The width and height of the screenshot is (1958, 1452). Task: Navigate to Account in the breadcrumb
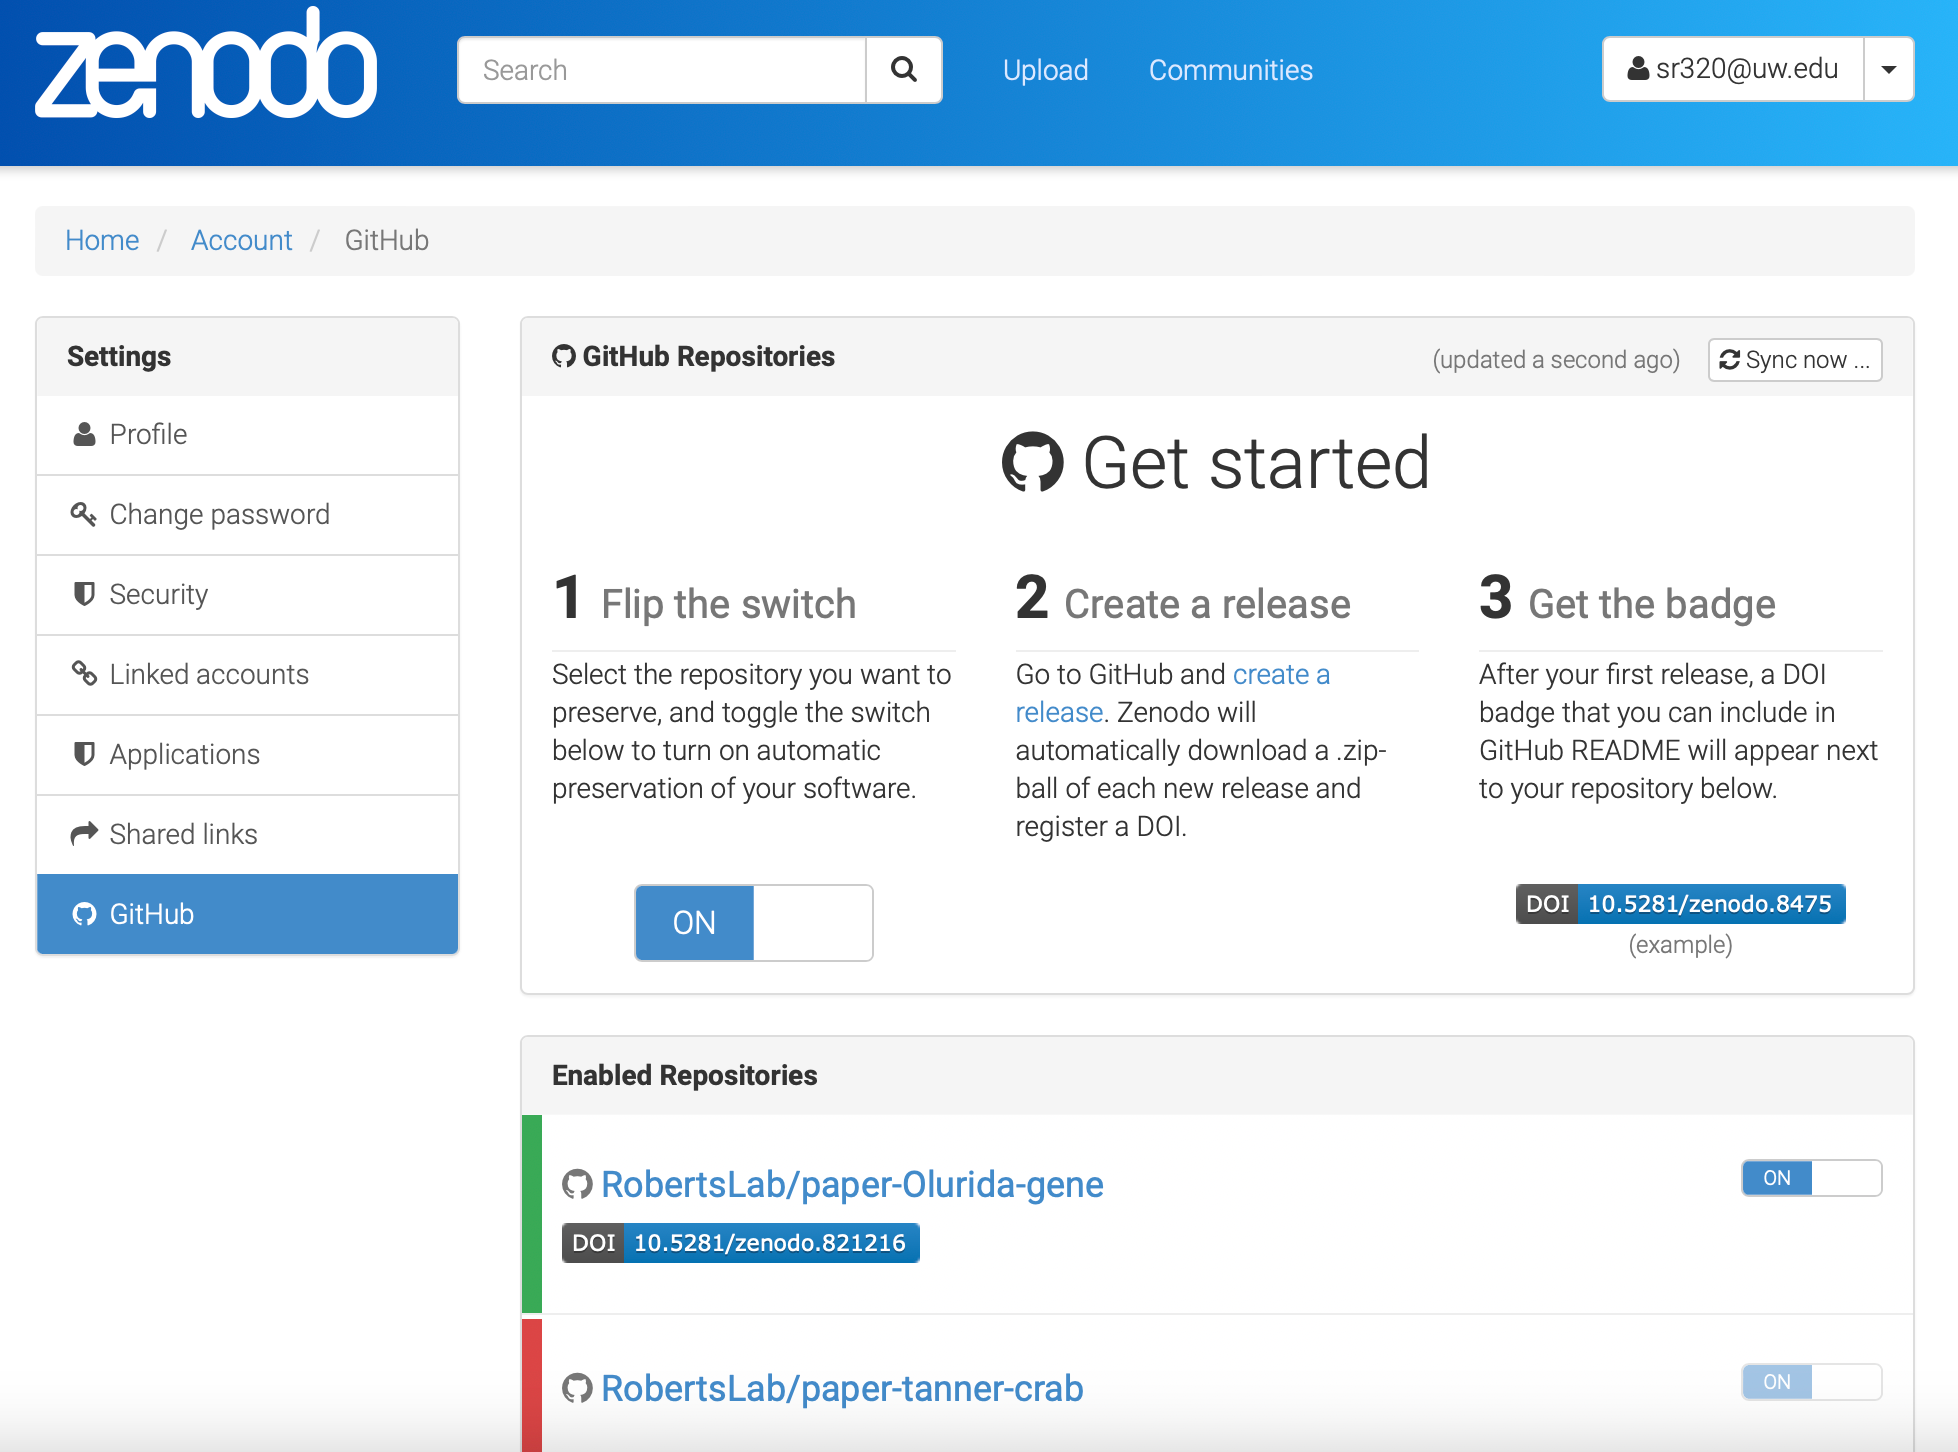coord(241,240)
